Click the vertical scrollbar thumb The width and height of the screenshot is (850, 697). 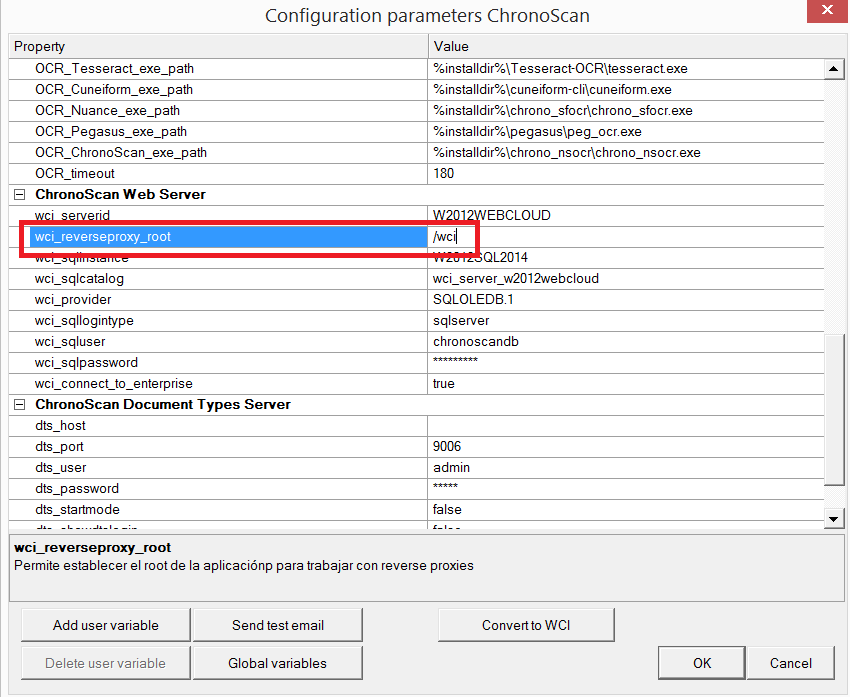point(834,410)
